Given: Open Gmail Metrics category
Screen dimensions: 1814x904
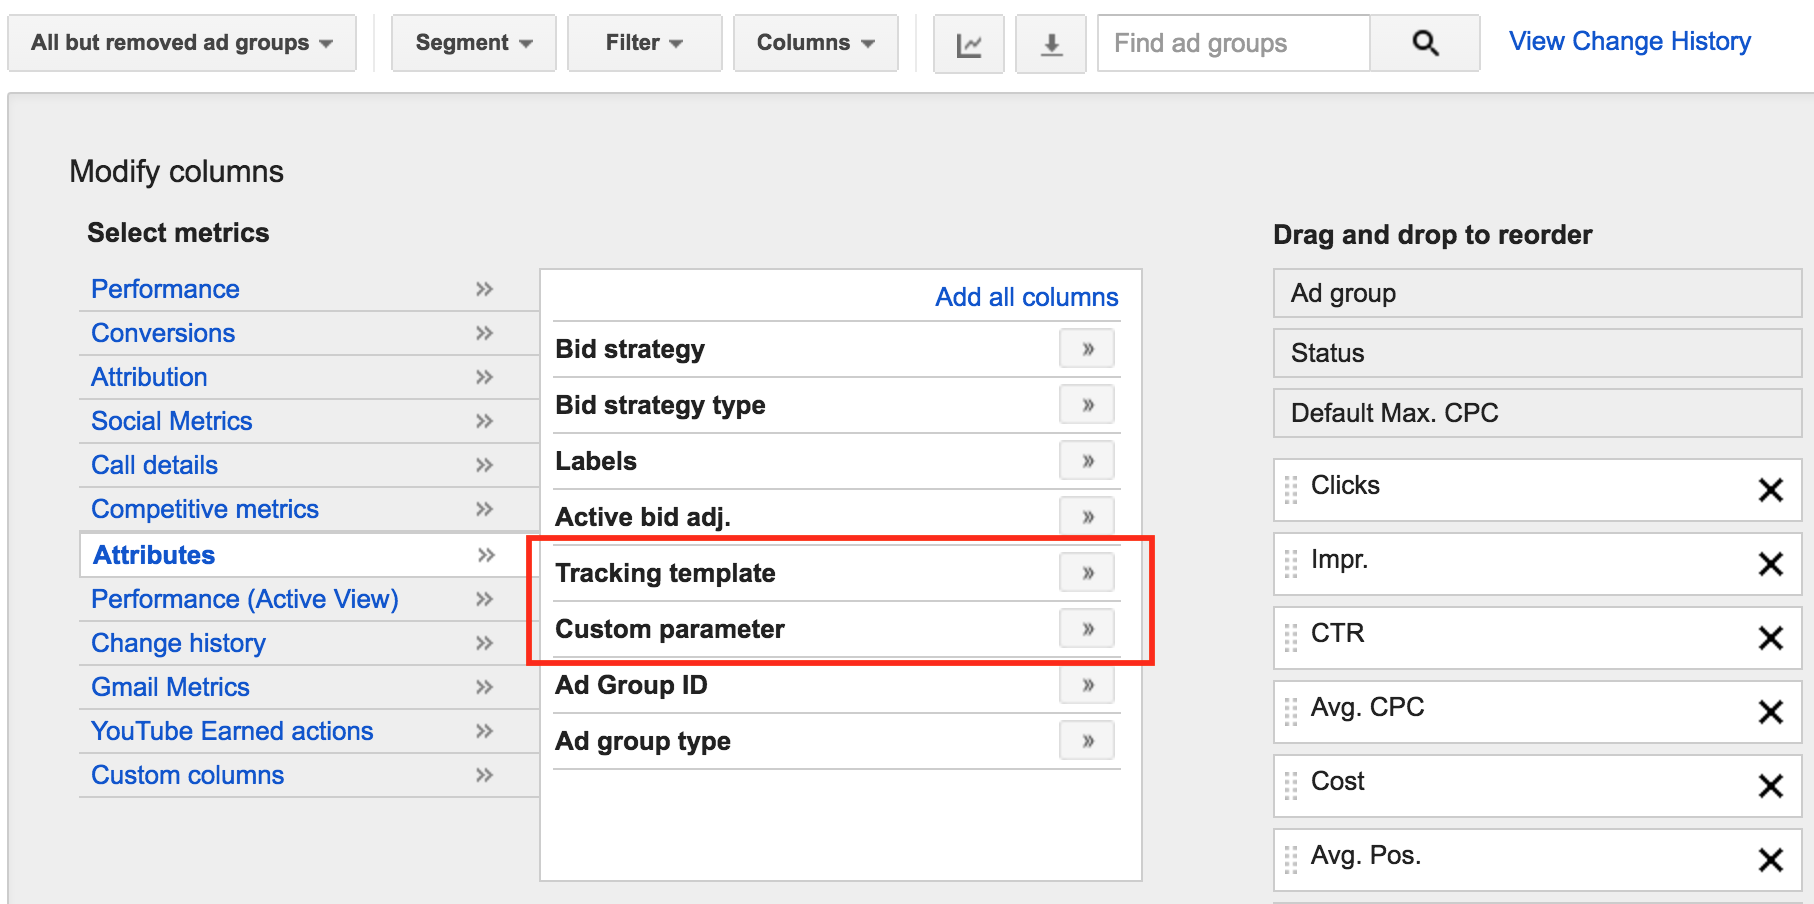Looking at the screenshot, I should [171, 687].
